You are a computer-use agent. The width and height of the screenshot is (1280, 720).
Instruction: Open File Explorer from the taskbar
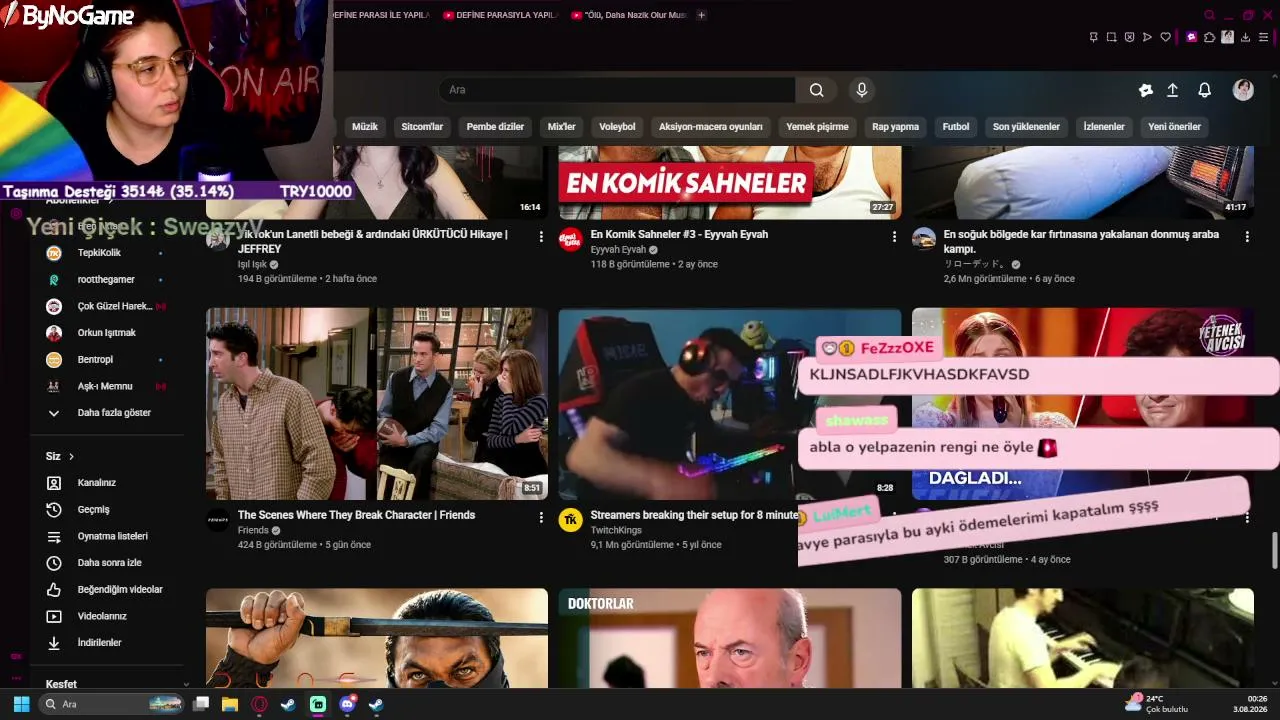coord(230,704)
